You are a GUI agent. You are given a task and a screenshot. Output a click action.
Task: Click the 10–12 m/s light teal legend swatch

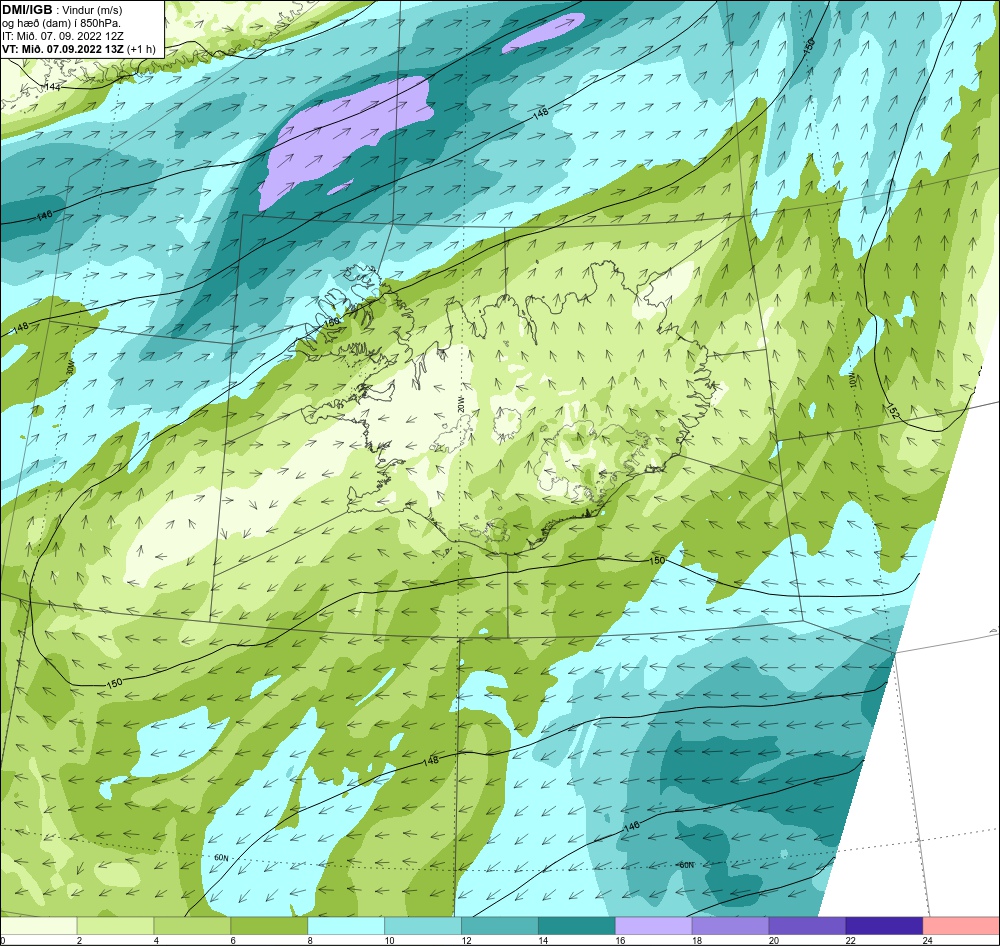[x=423, y=925]
